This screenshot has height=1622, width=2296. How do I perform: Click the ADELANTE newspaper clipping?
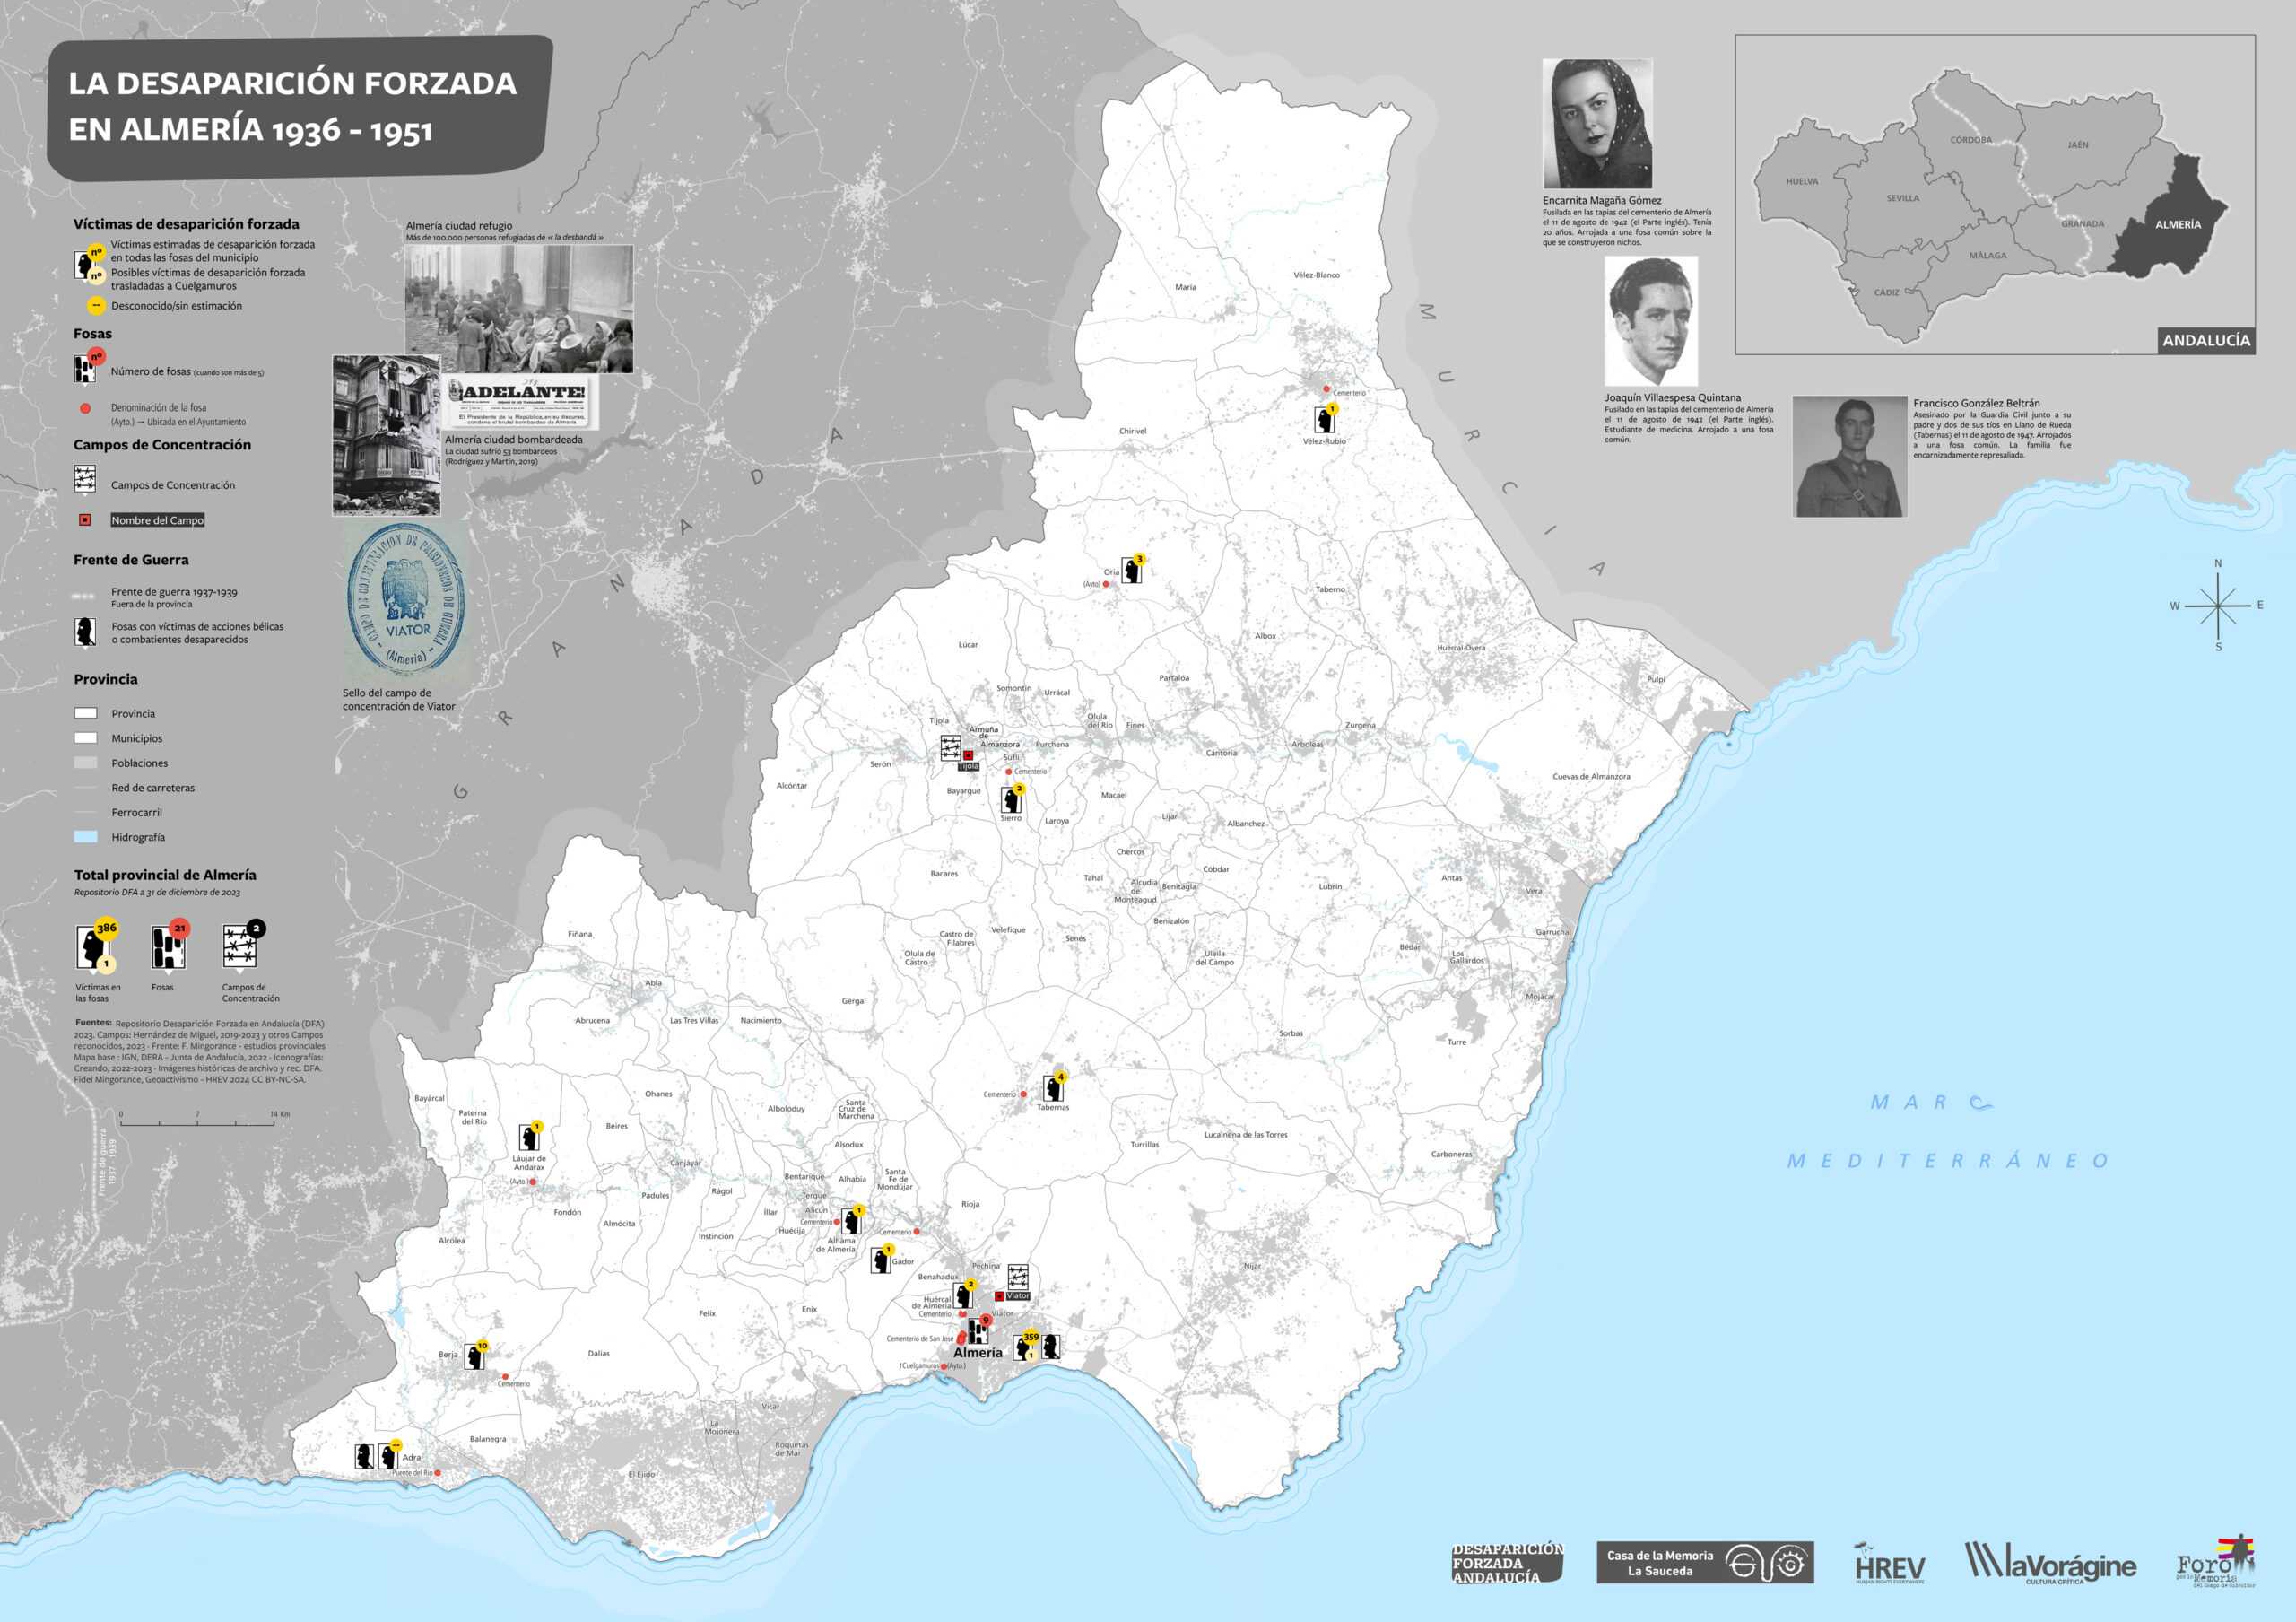coord(519,403)
